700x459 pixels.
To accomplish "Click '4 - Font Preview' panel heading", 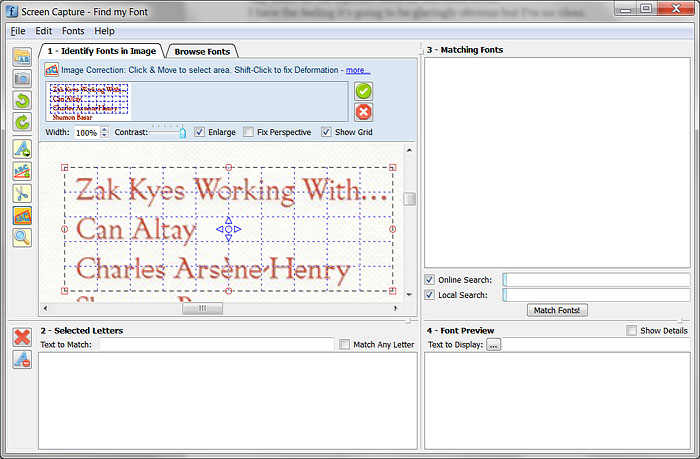I will point(460,330).
